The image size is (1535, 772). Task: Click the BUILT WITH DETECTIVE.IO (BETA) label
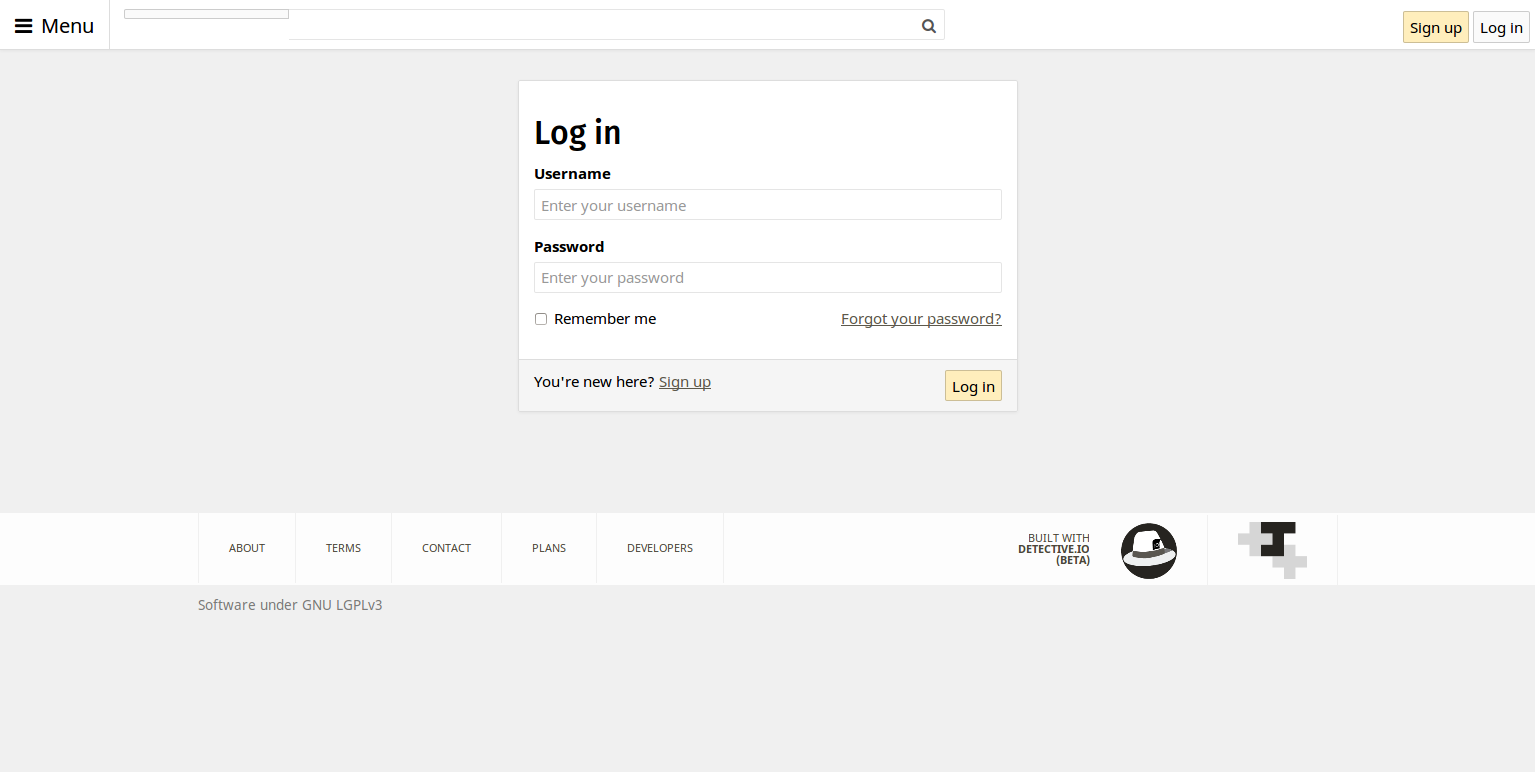click(1056, 550)
